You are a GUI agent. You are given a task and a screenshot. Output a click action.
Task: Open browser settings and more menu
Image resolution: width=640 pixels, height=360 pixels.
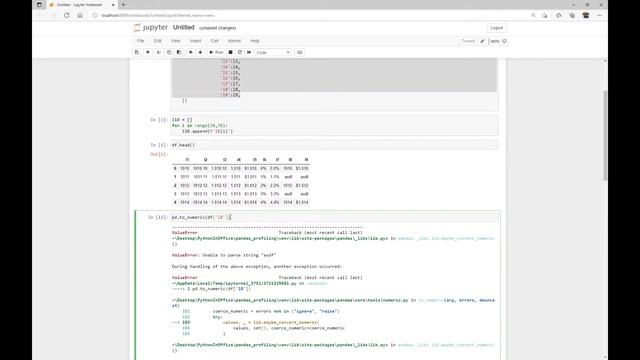[600, 15]
